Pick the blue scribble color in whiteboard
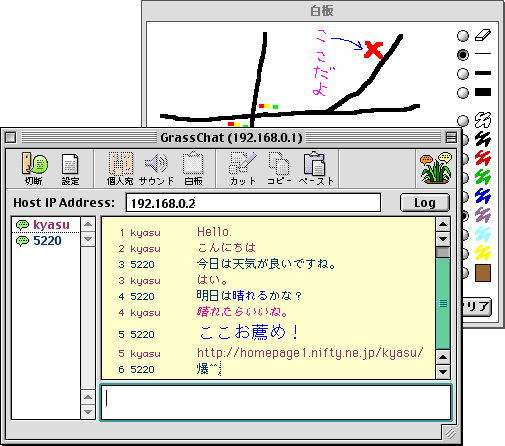Image resolution: width=505 pixels, height=446 pixels. coord(483,196)
